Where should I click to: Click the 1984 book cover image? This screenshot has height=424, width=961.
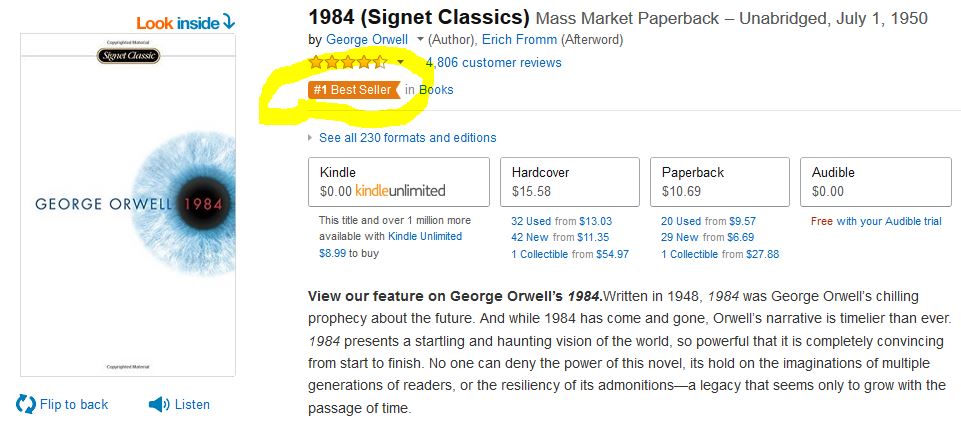click(x=127, y=205)
